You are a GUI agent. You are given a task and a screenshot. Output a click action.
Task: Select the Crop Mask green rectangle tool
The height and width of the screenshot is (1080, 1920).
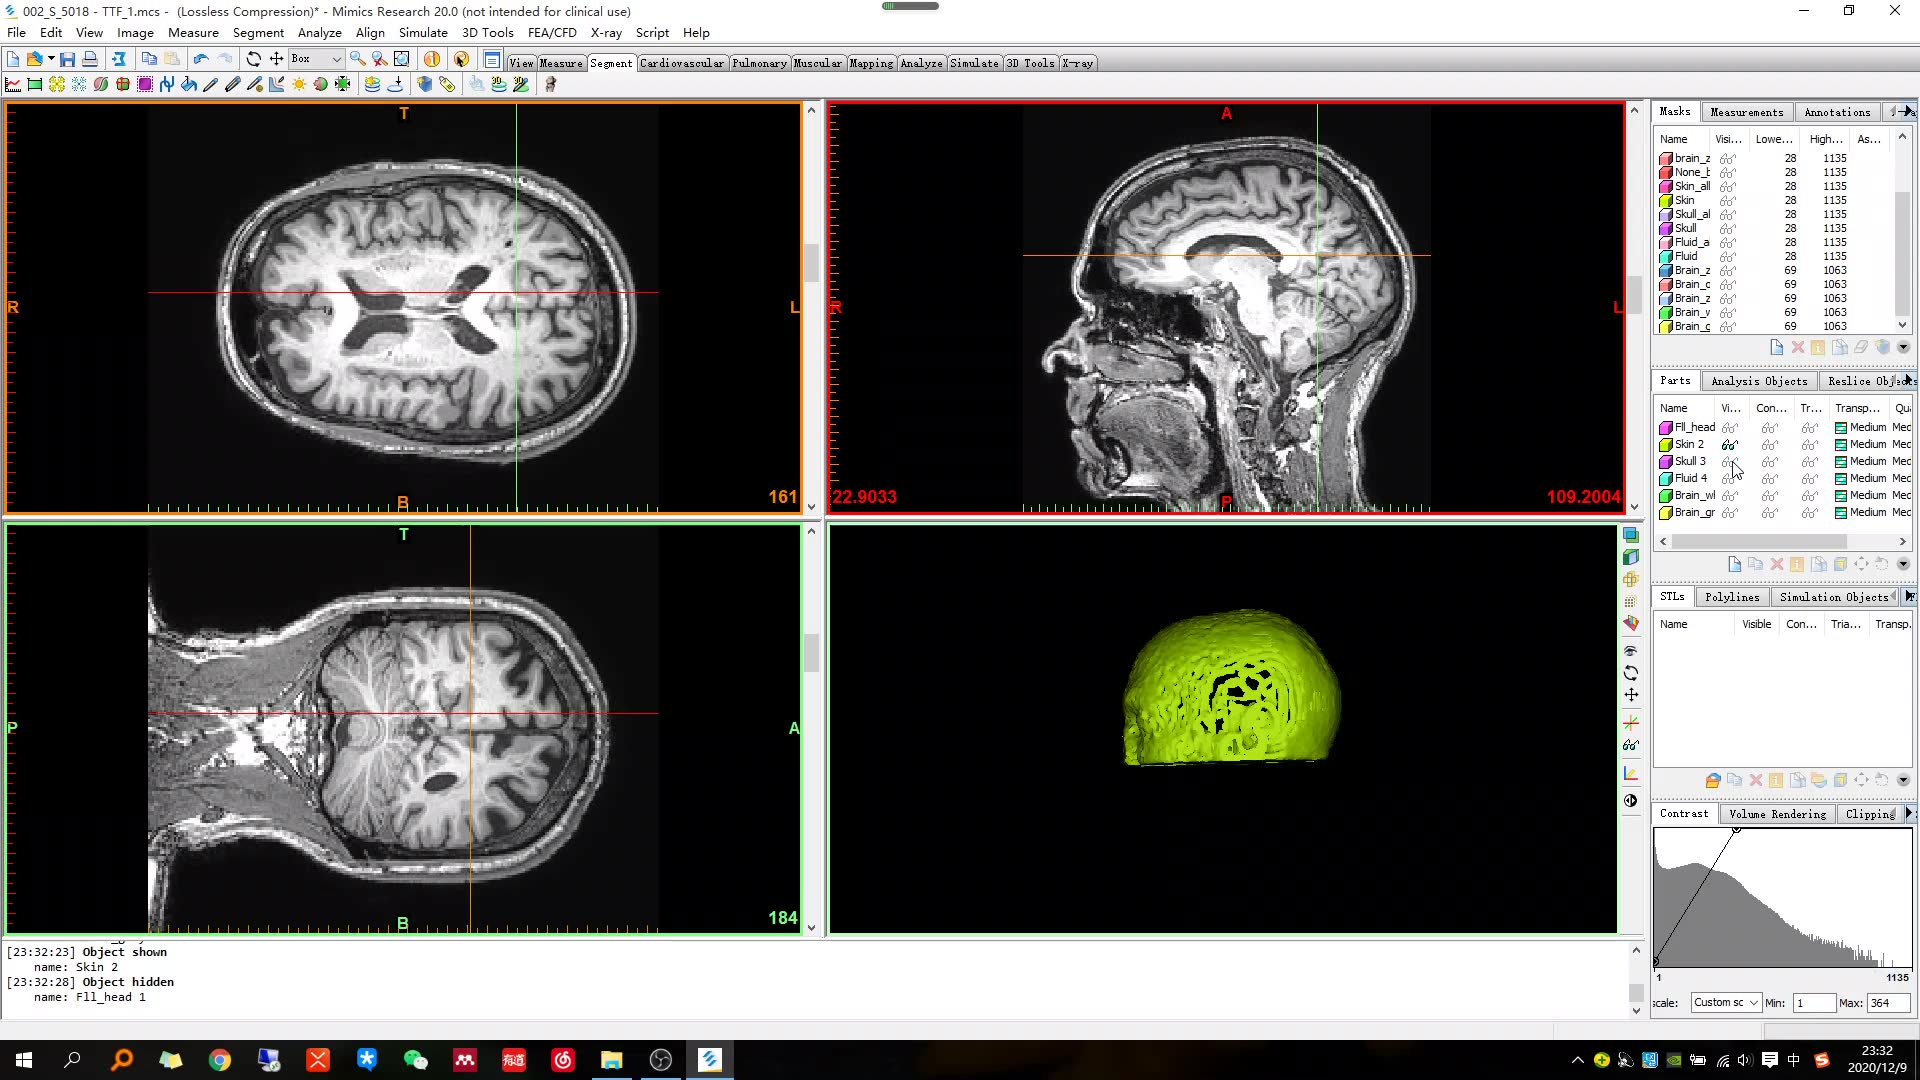click(35, 85)
